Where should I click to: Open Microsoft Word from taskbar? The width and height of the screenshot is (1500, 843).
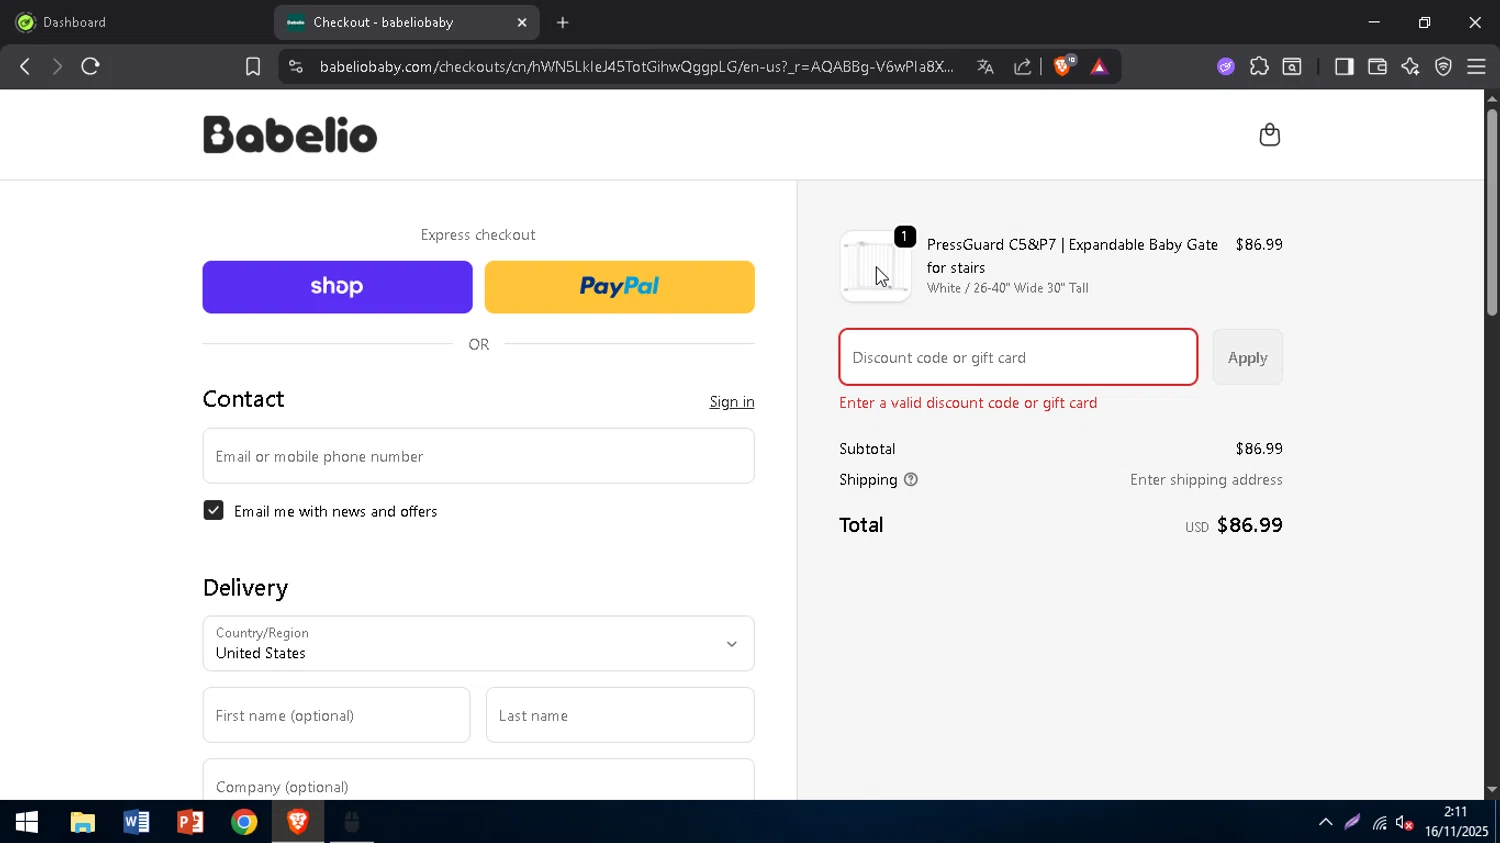pyautogui.click(x=136, y=822)
